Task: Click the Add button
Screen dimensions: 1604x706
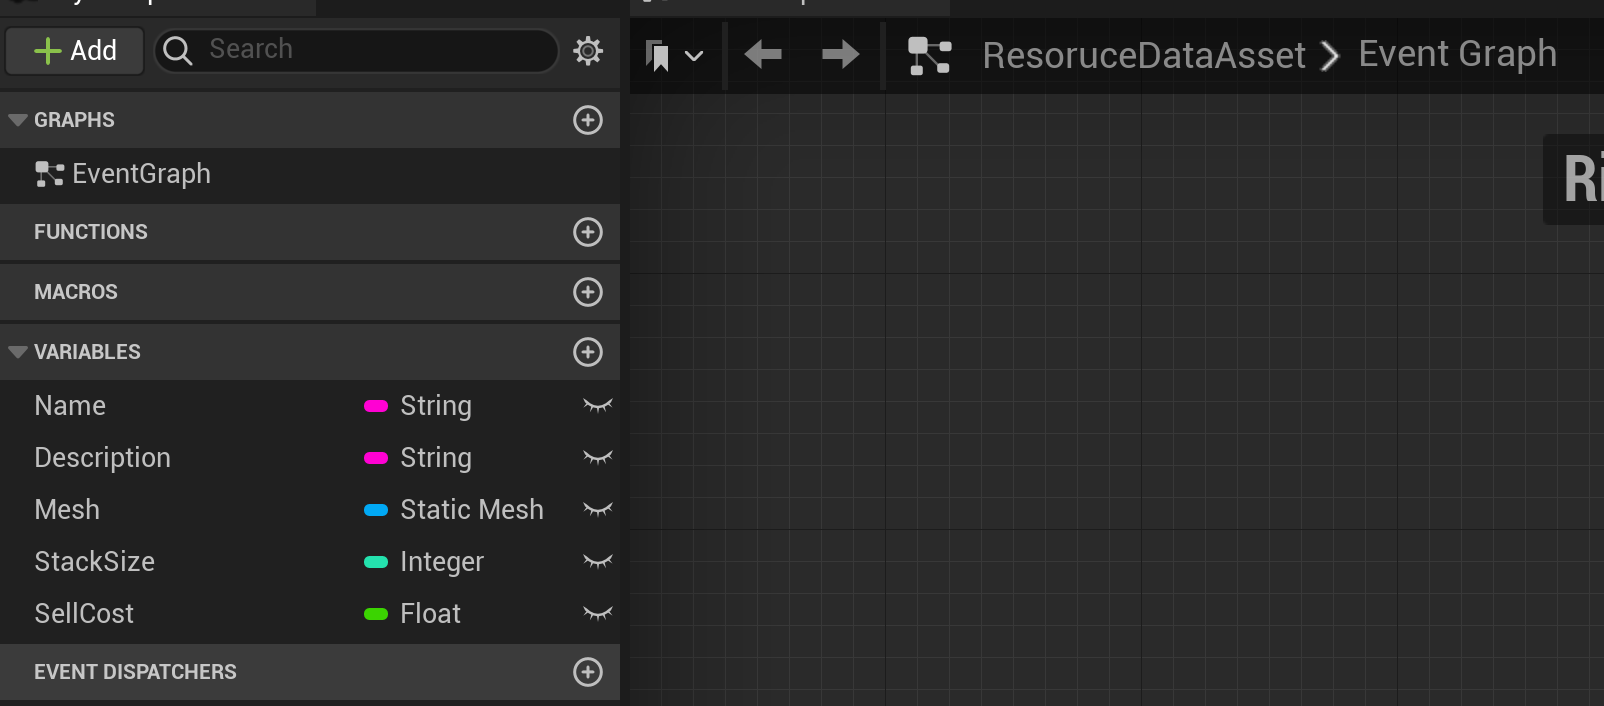Action: tap(75, 51)
